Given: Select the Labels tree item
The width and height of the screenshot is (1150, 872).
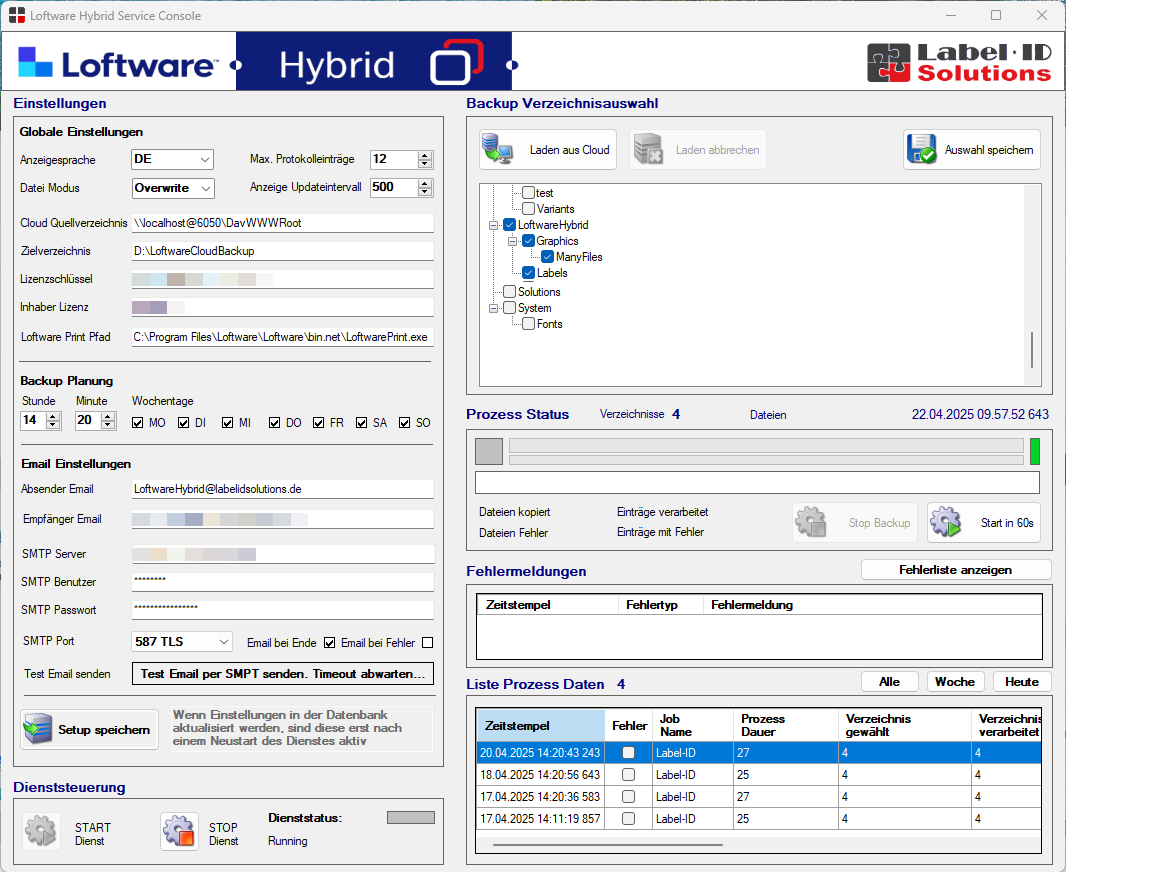Looking at the screenshot, I should pyautogui.click(x=552, y=273).
